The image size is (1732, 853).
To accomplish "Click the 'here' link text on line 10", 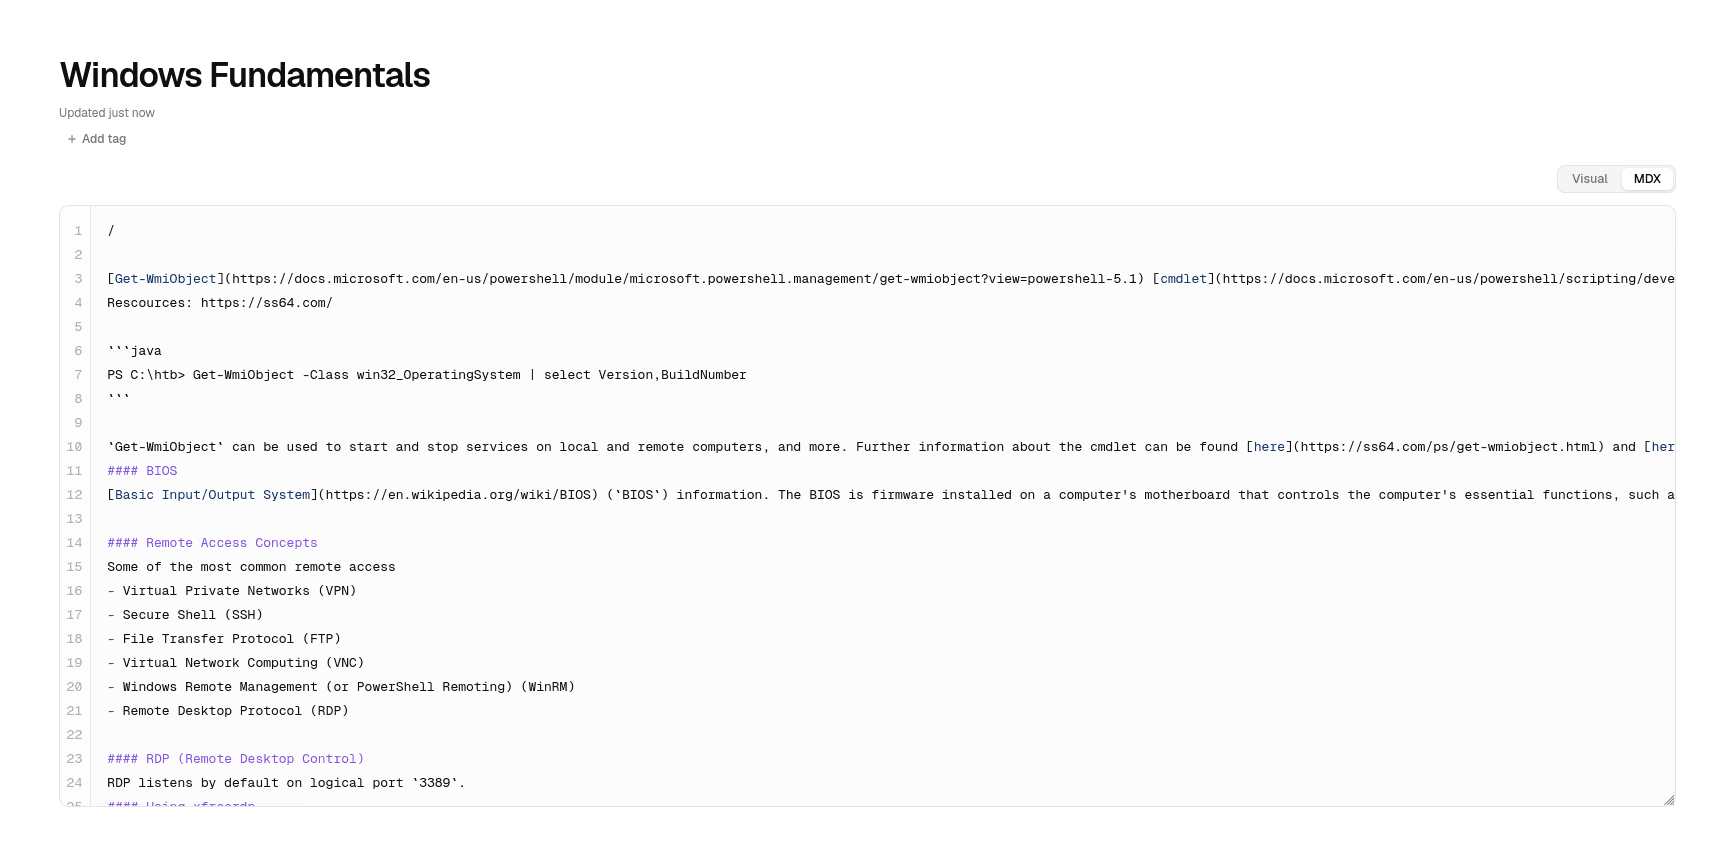I will coord(1269,447).
